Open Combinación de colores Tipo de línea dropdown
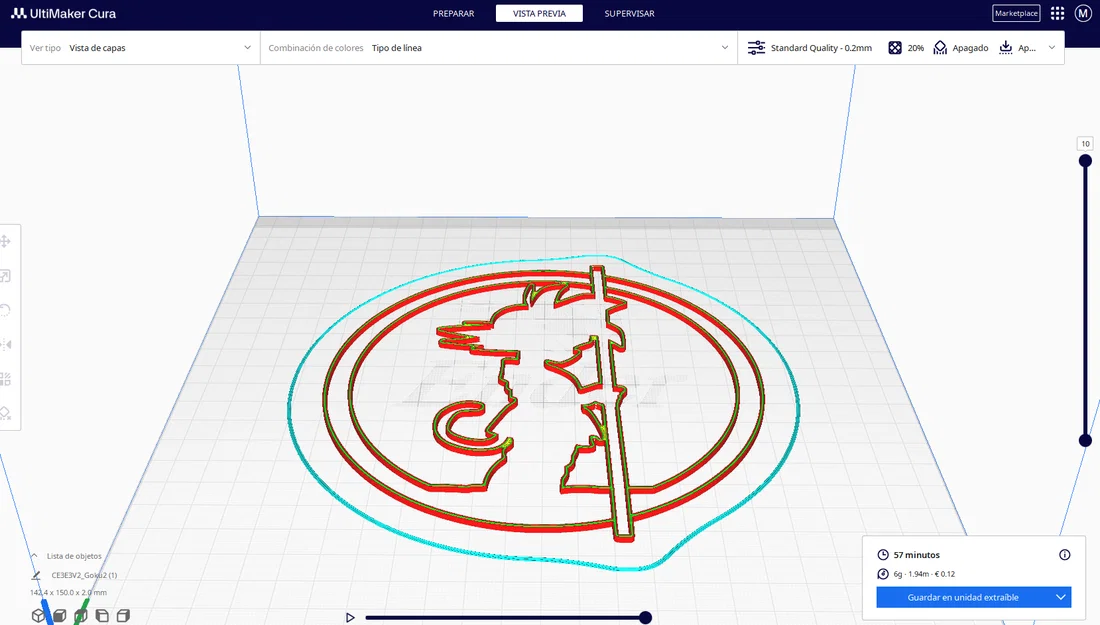 click(499, 48)
